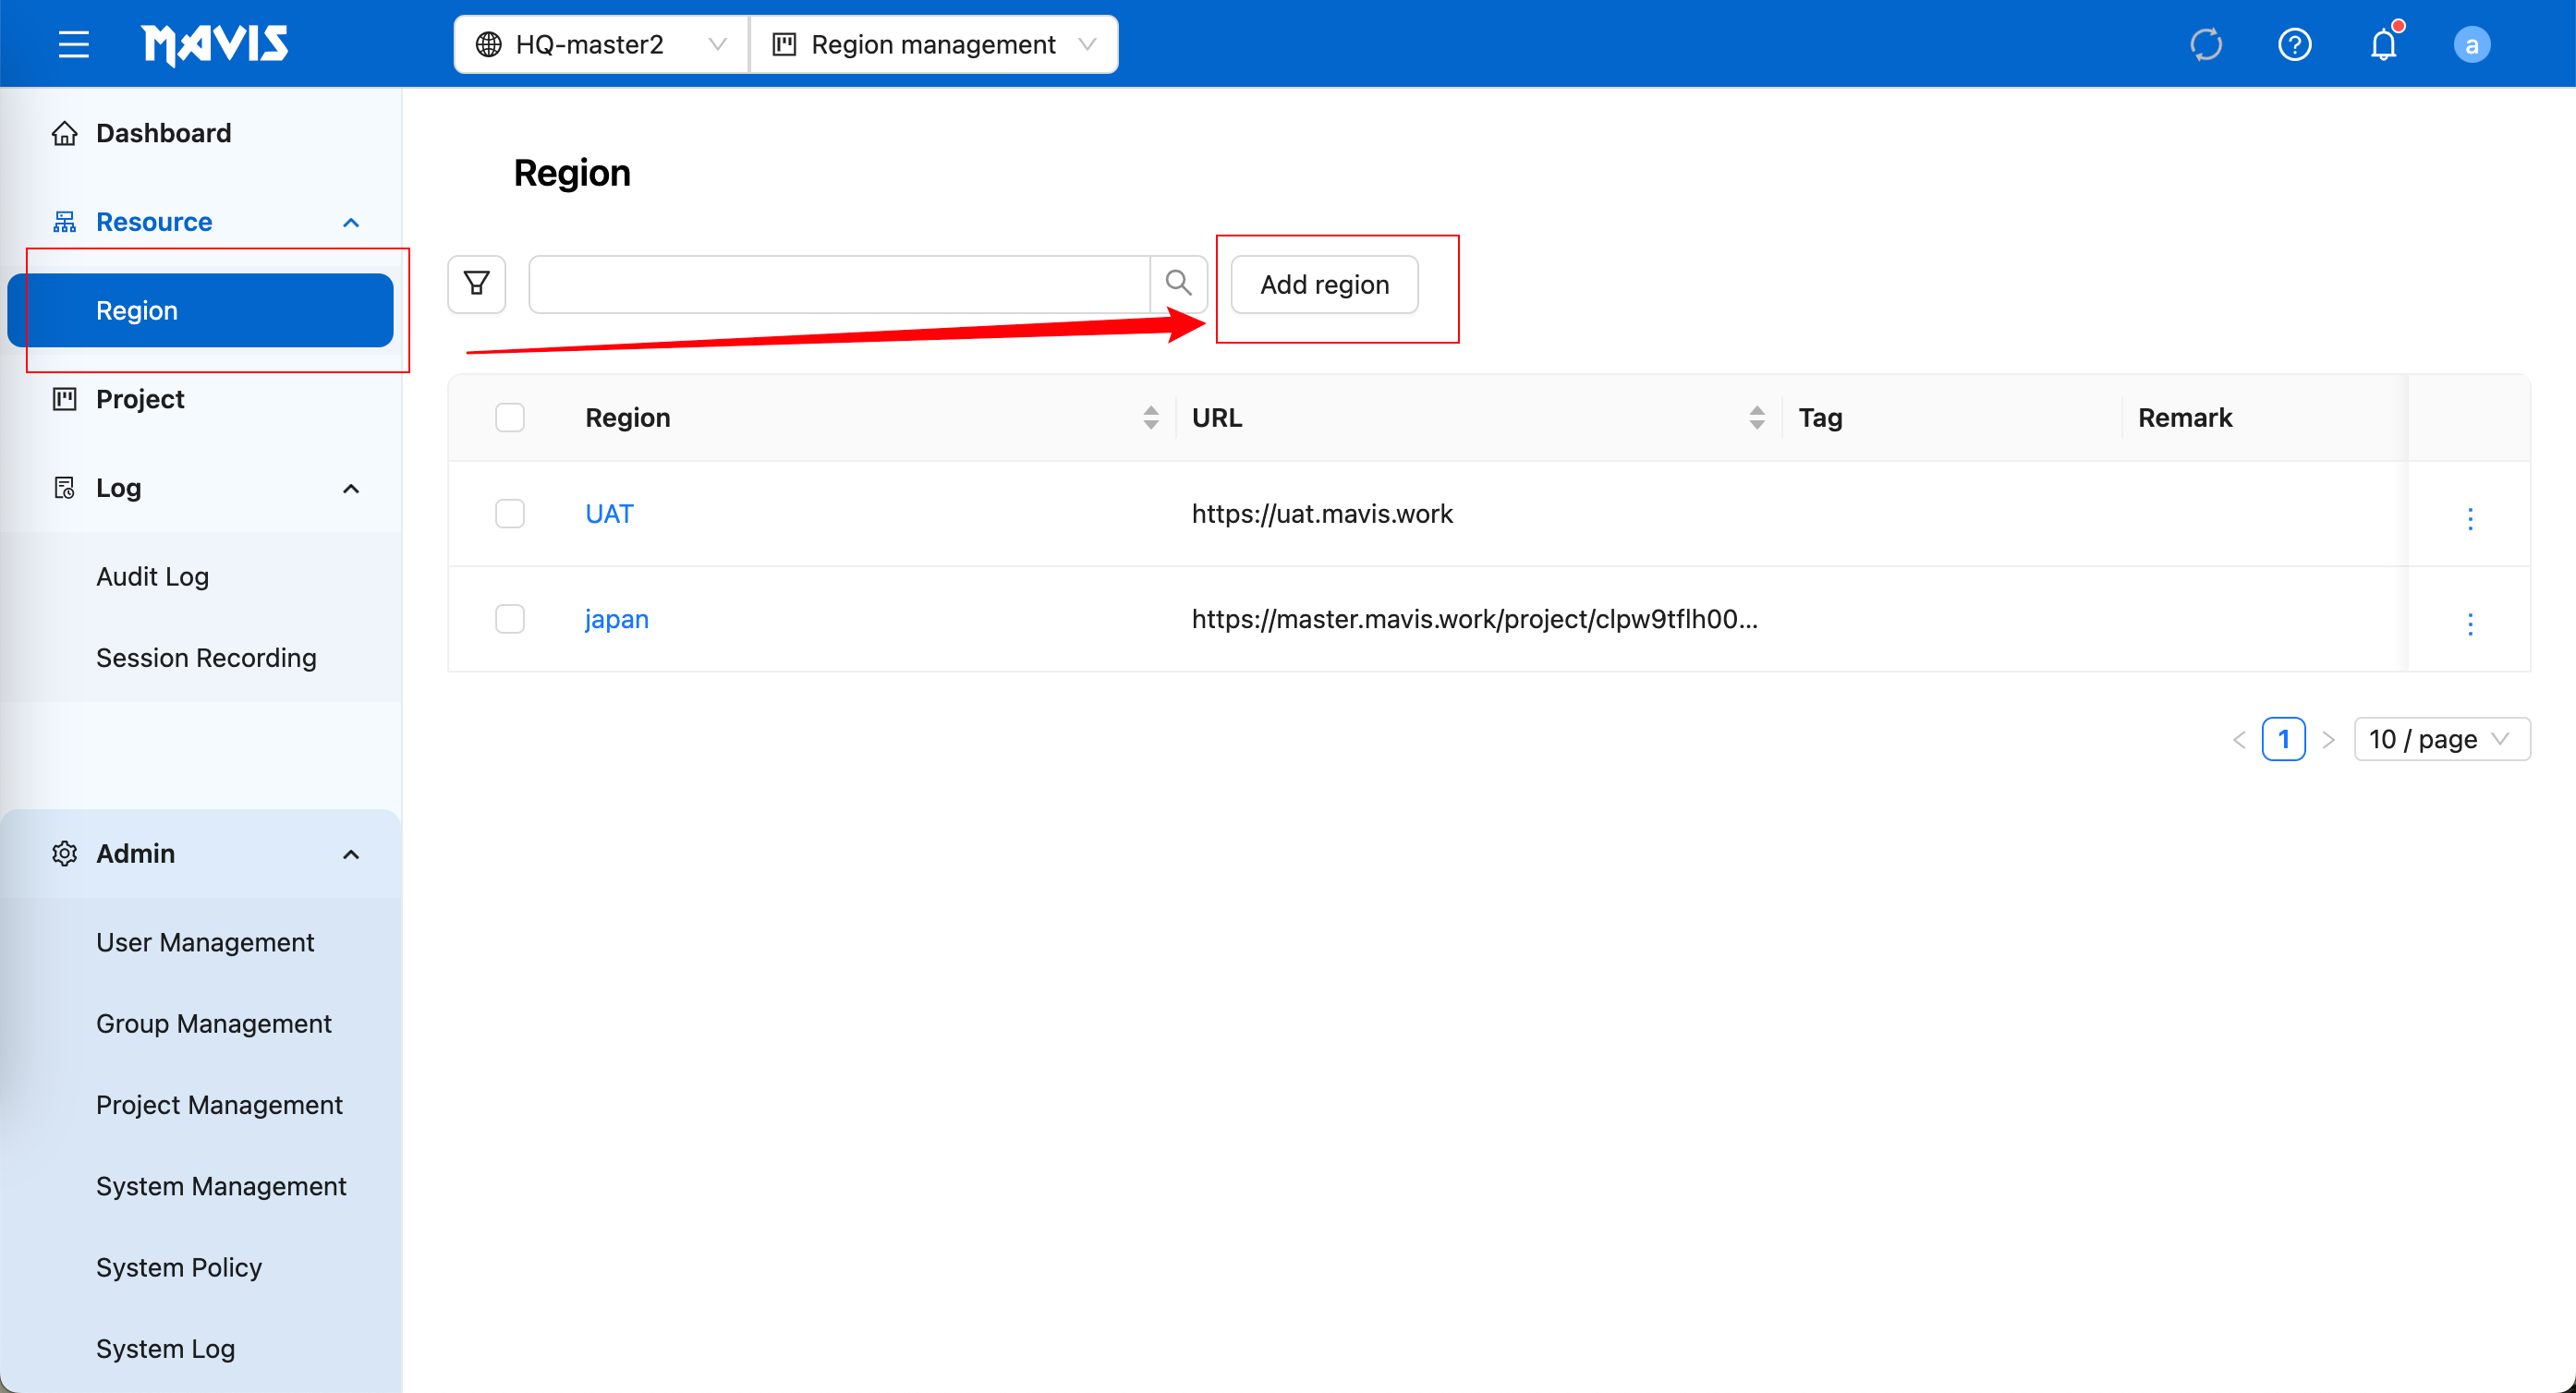
Task: Click the Dashboard home icon
Action: pos(65,133)
